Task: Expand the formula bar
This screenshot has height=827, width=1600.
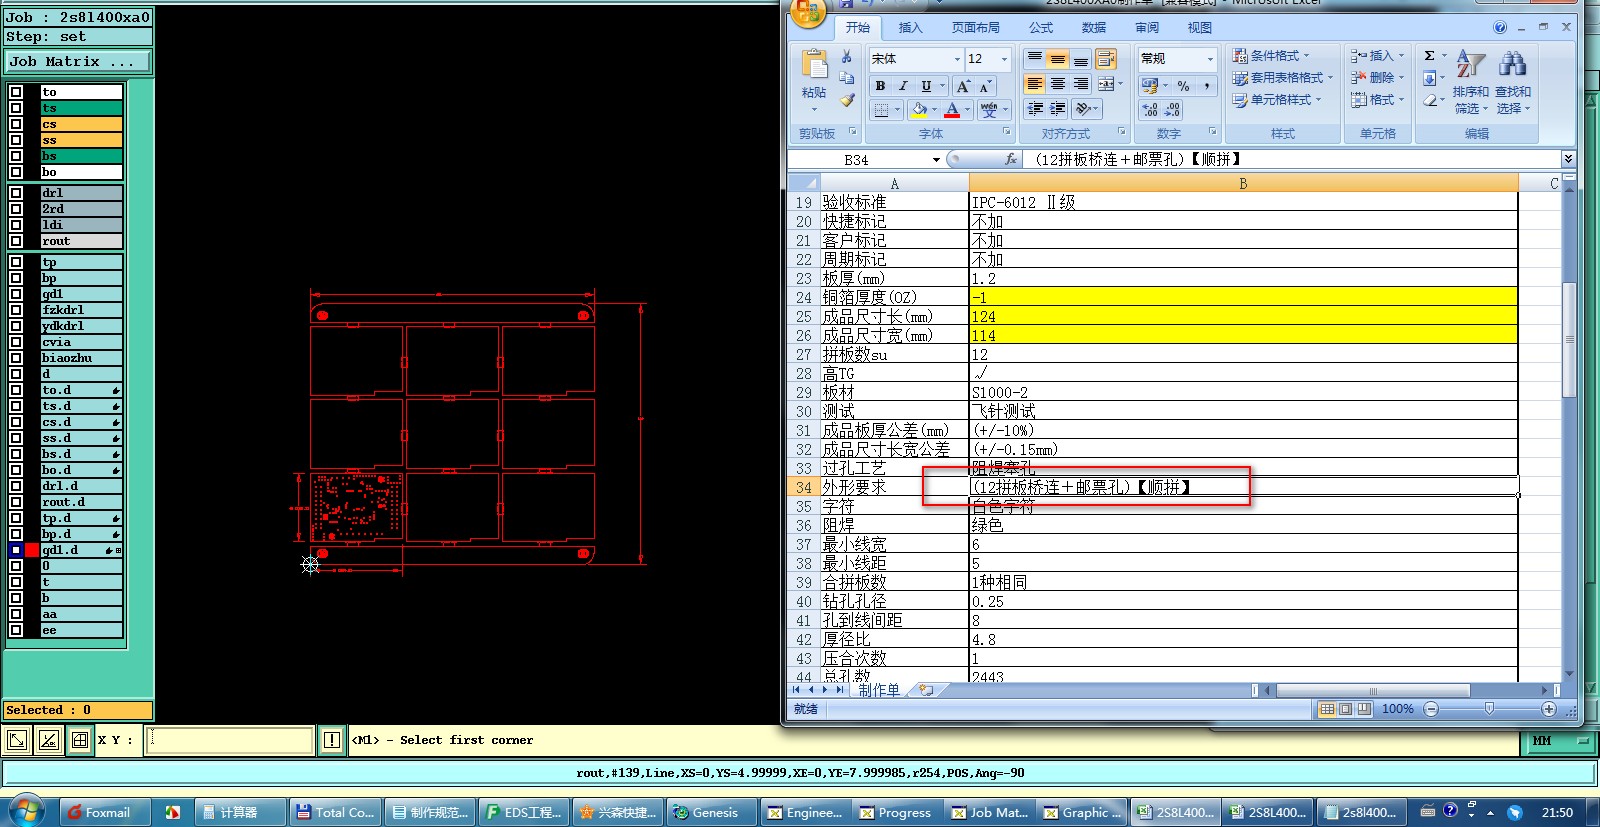Action: point(1568,159)
